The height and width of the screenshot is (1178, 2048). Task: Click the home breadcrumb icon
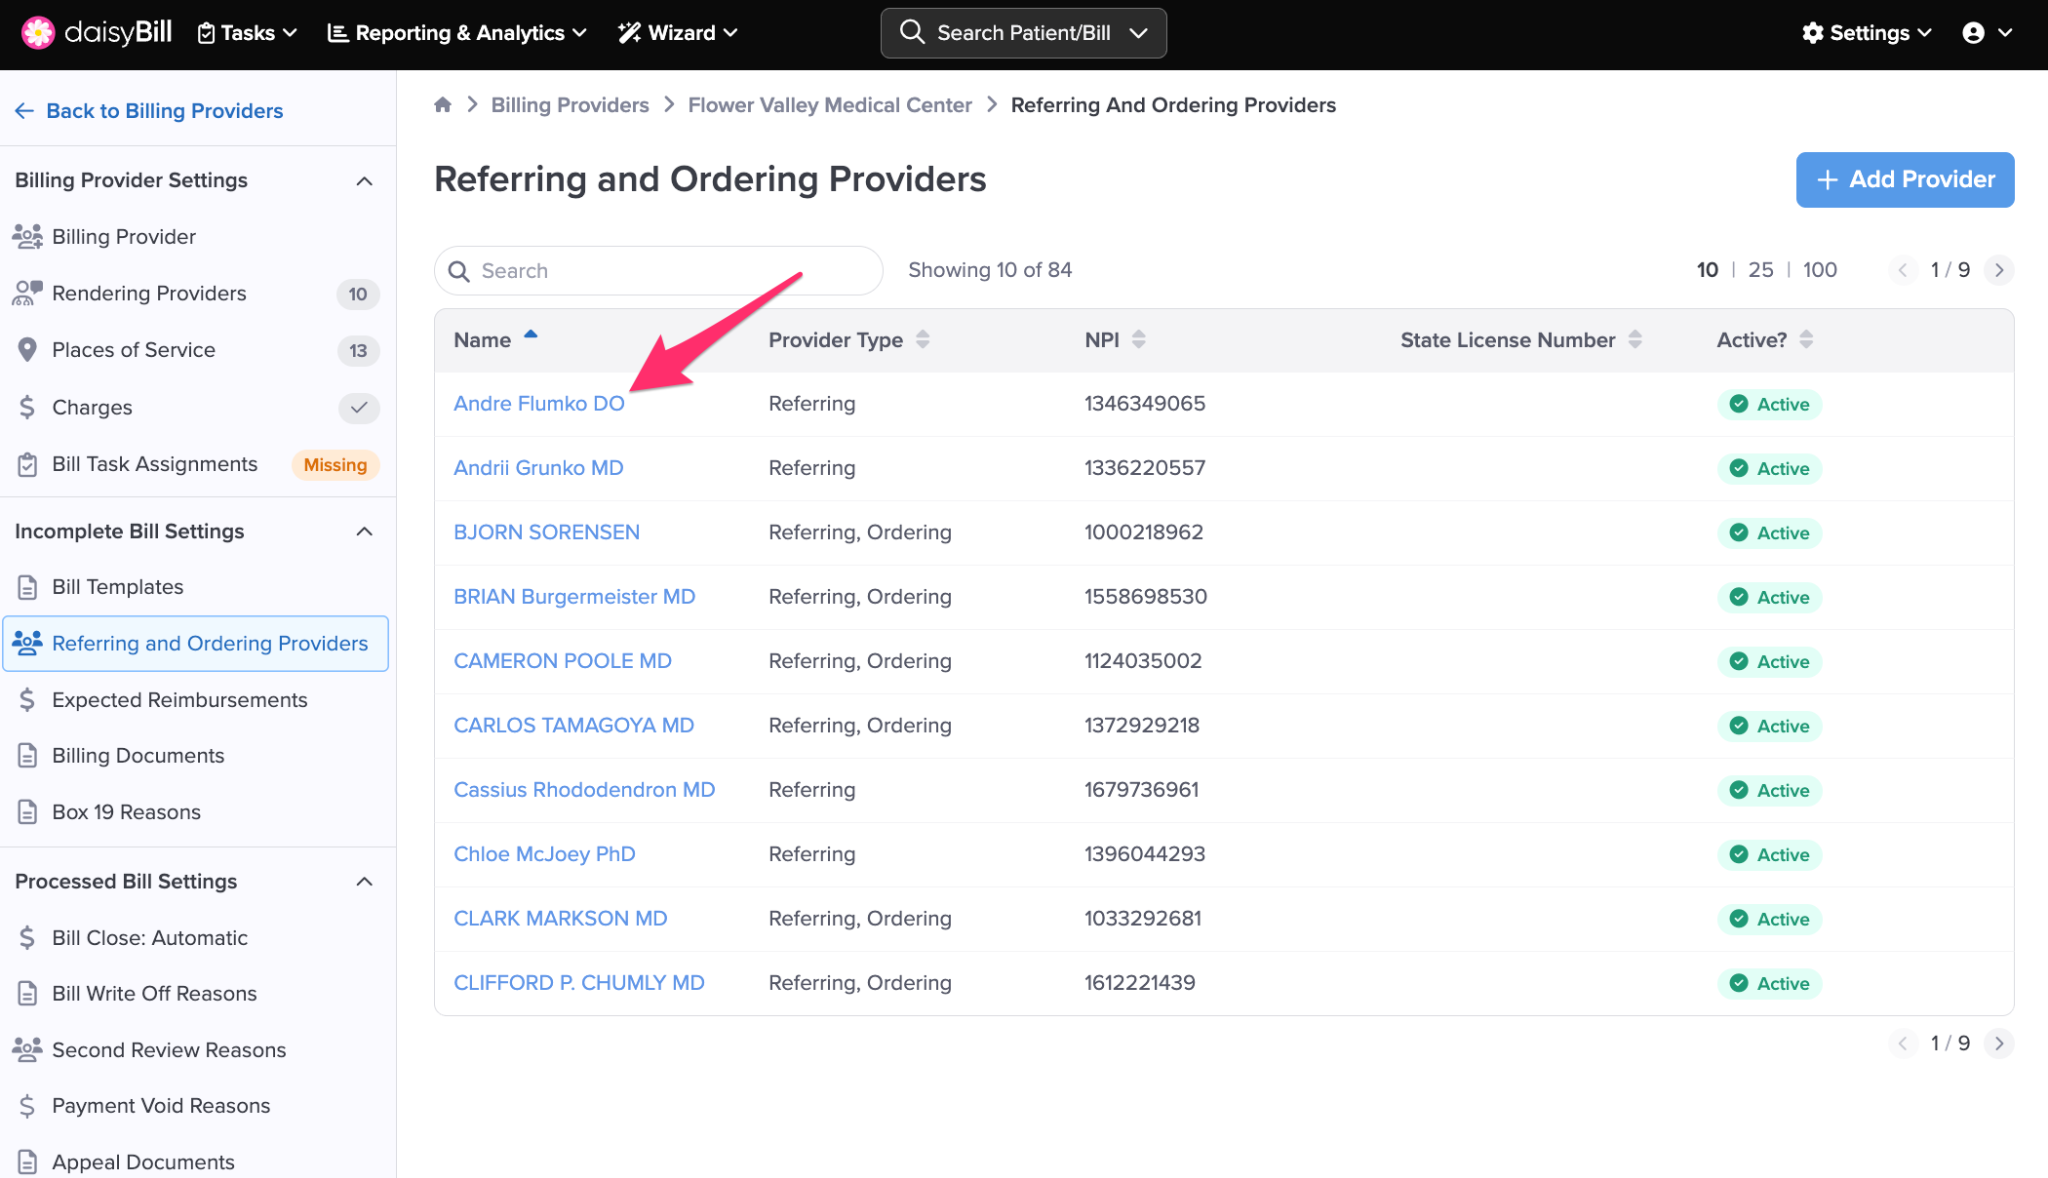[x=443, y=105]
